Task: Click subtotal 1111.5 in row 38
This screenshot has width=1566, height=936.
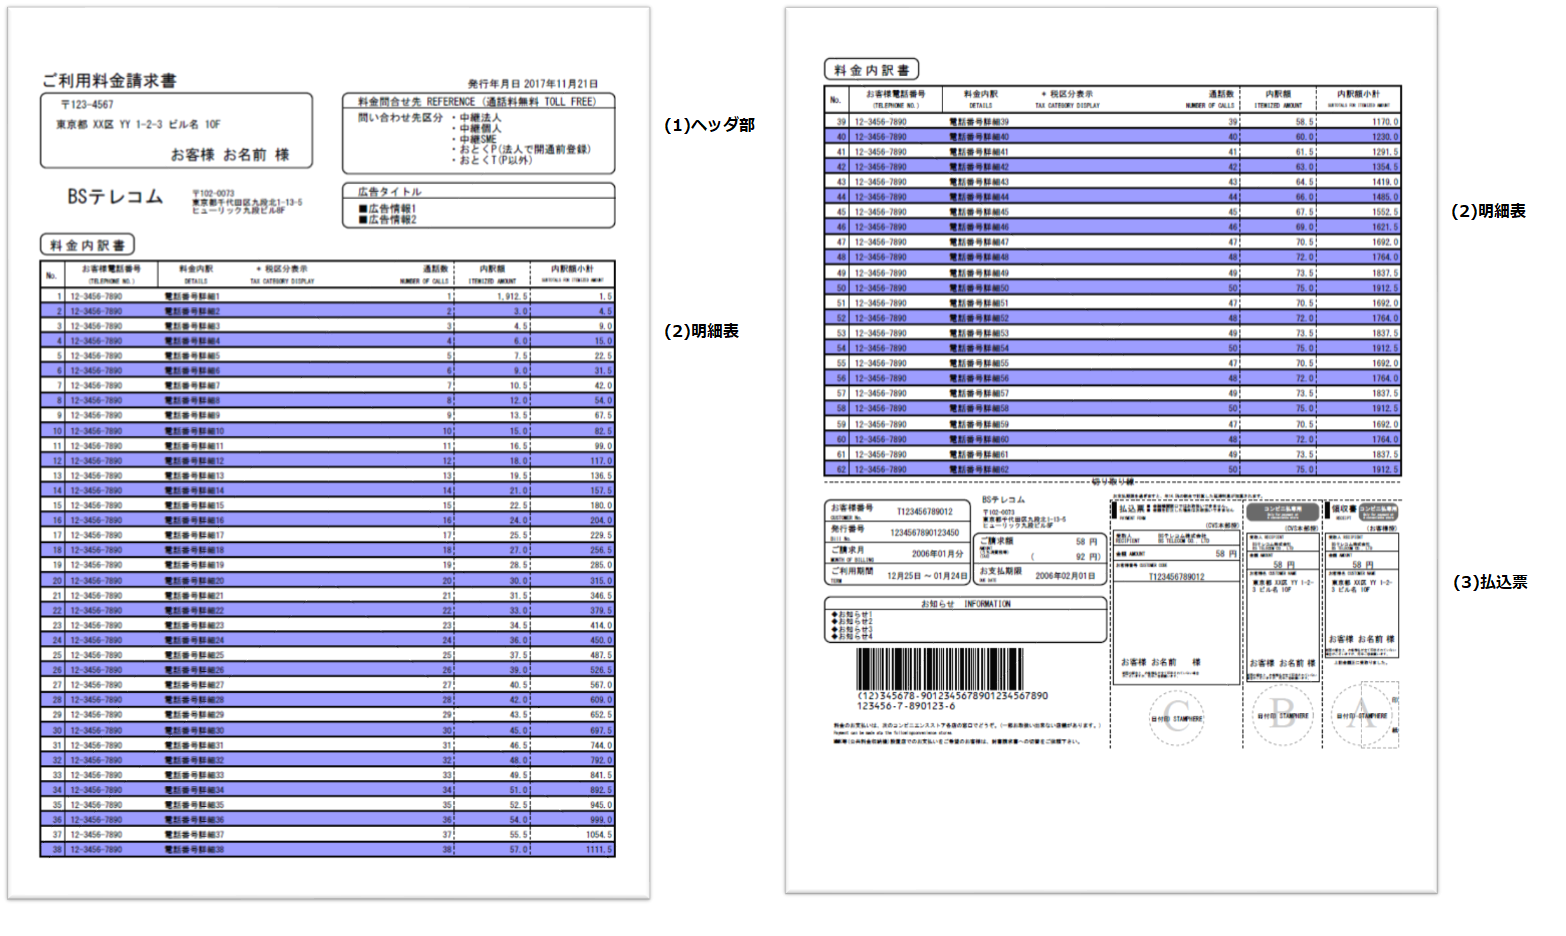Action: (599, 850)
